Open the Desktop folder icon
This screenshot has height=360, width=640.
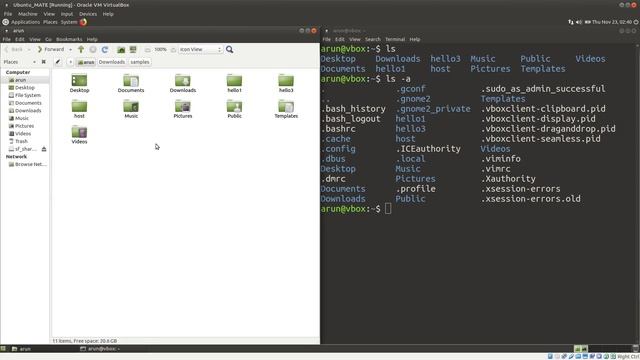point(79,83)
